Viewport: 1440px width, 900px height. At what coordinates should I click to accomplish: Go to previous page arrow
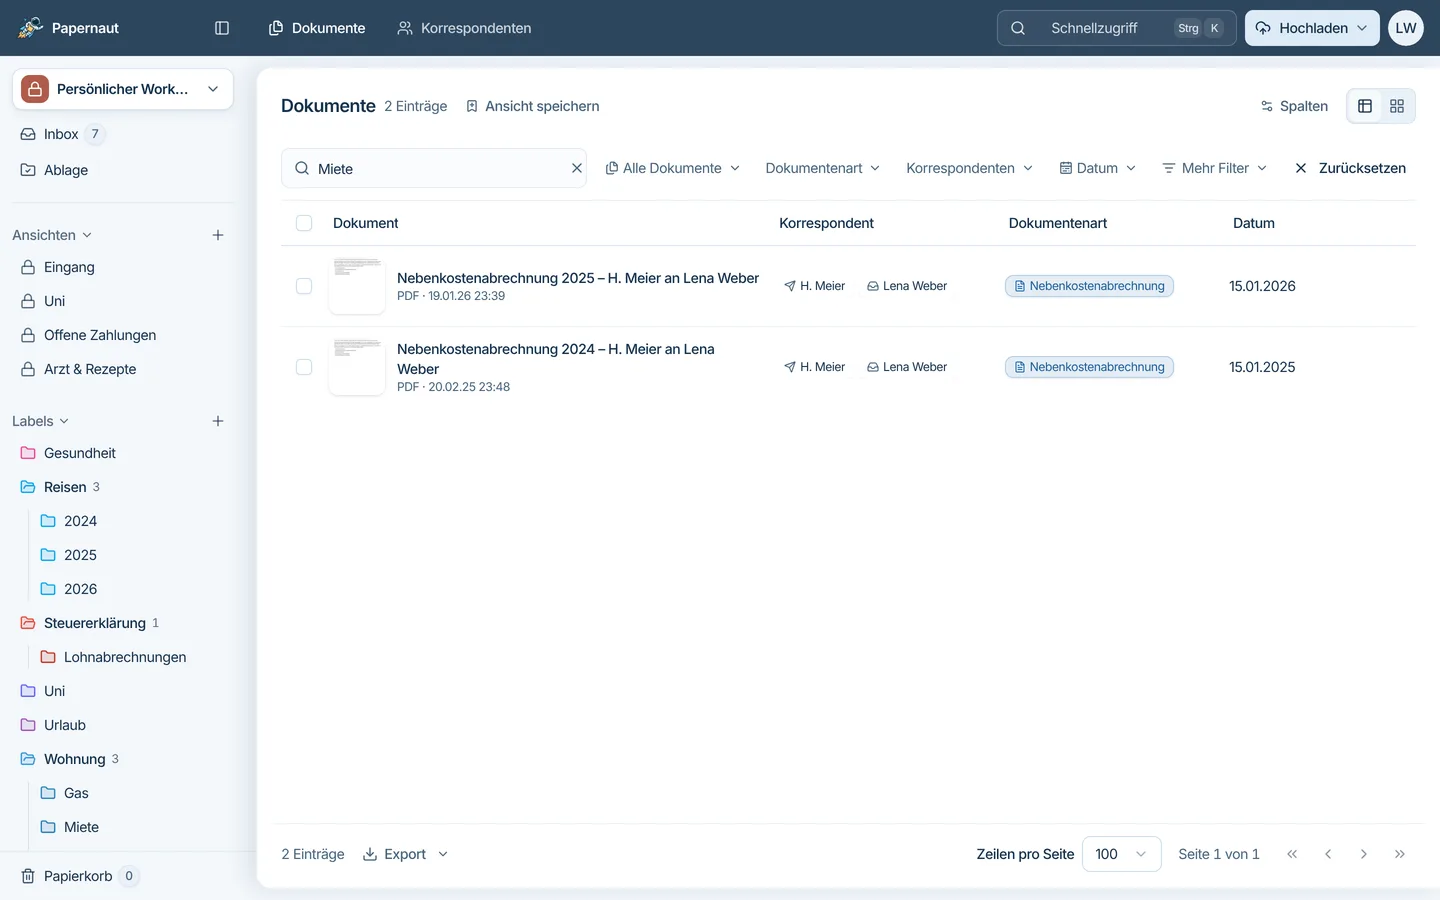click(x=1328, y=854)
